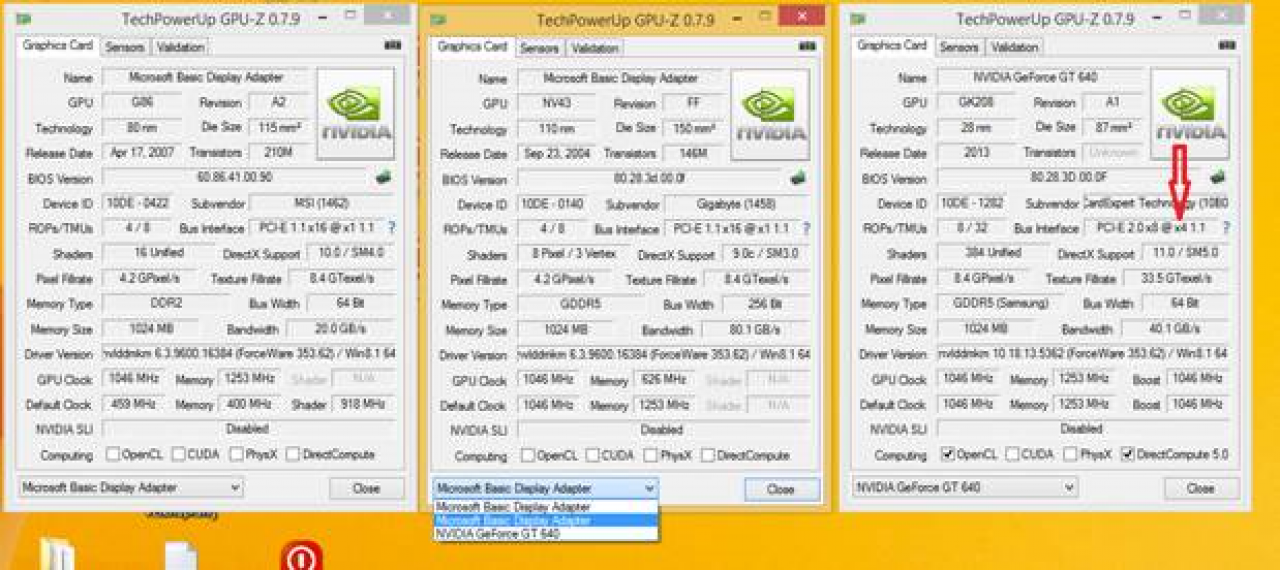Click the name field NVIDIA GeForce GT 640
Viewport: 1280px width, 570px height.
tap(1041, 77)
